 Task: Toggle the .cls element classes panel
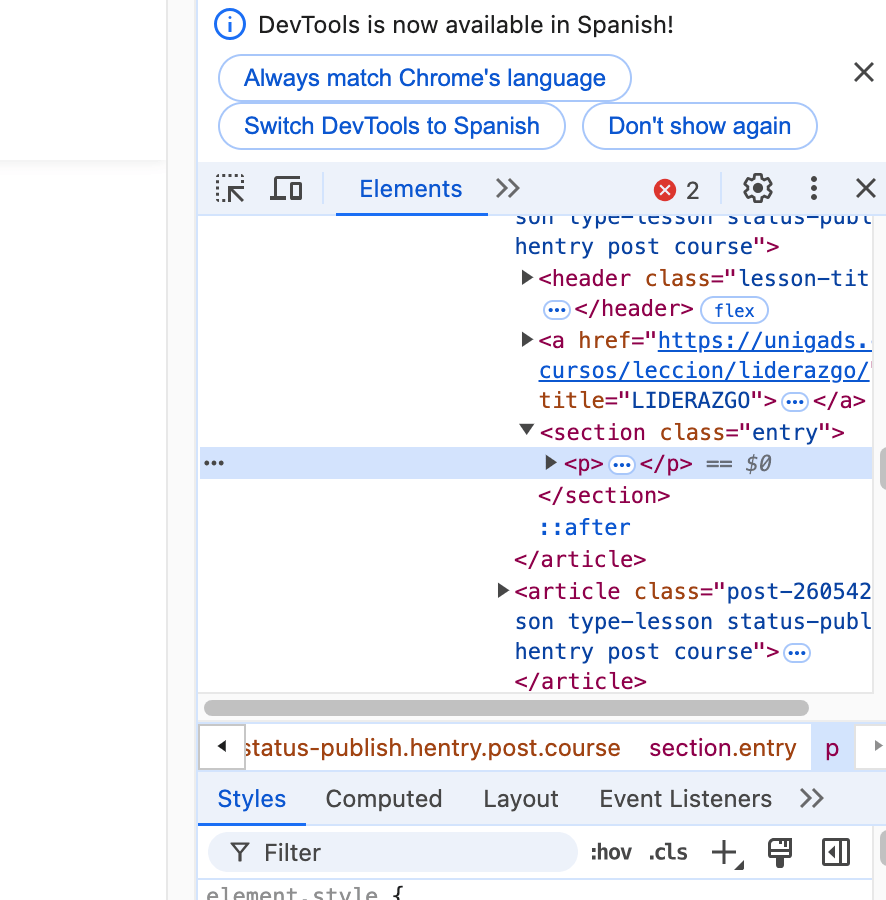(x=667, y=853)
